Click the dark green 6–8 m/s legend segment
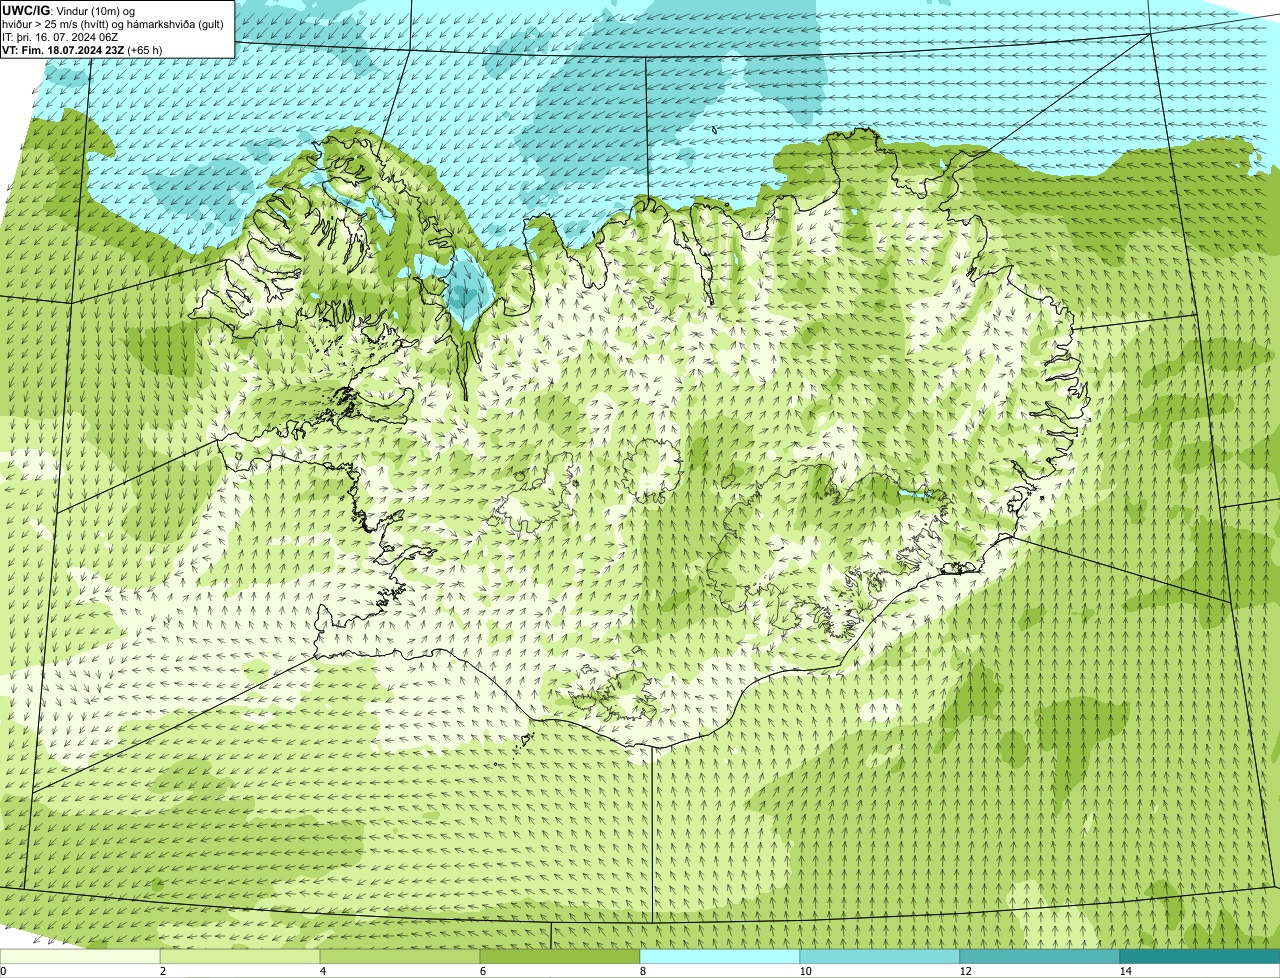The height and width of the screenshot is (978, 1280). pyautogui.click(x=560, y=956)
